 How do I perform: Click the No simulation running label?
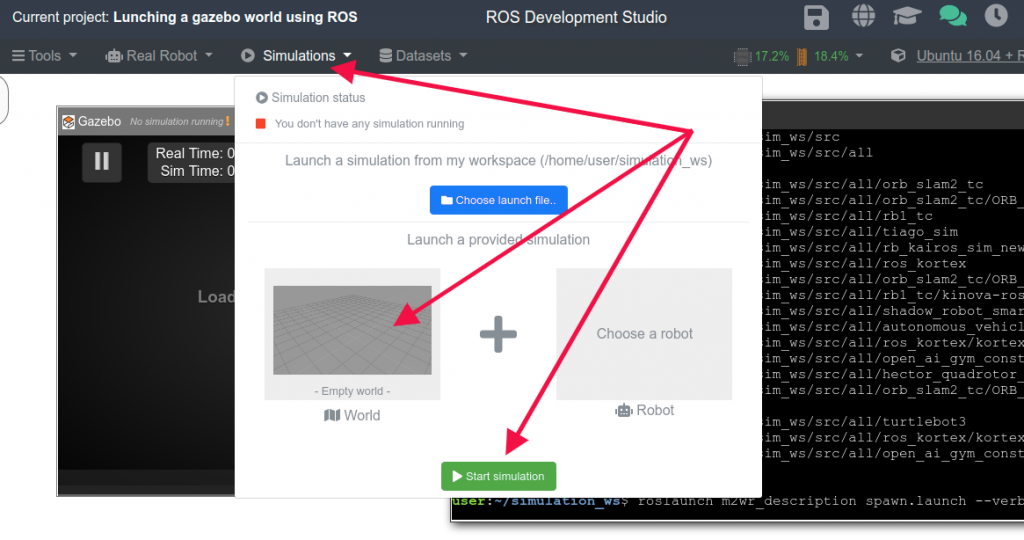176,121
